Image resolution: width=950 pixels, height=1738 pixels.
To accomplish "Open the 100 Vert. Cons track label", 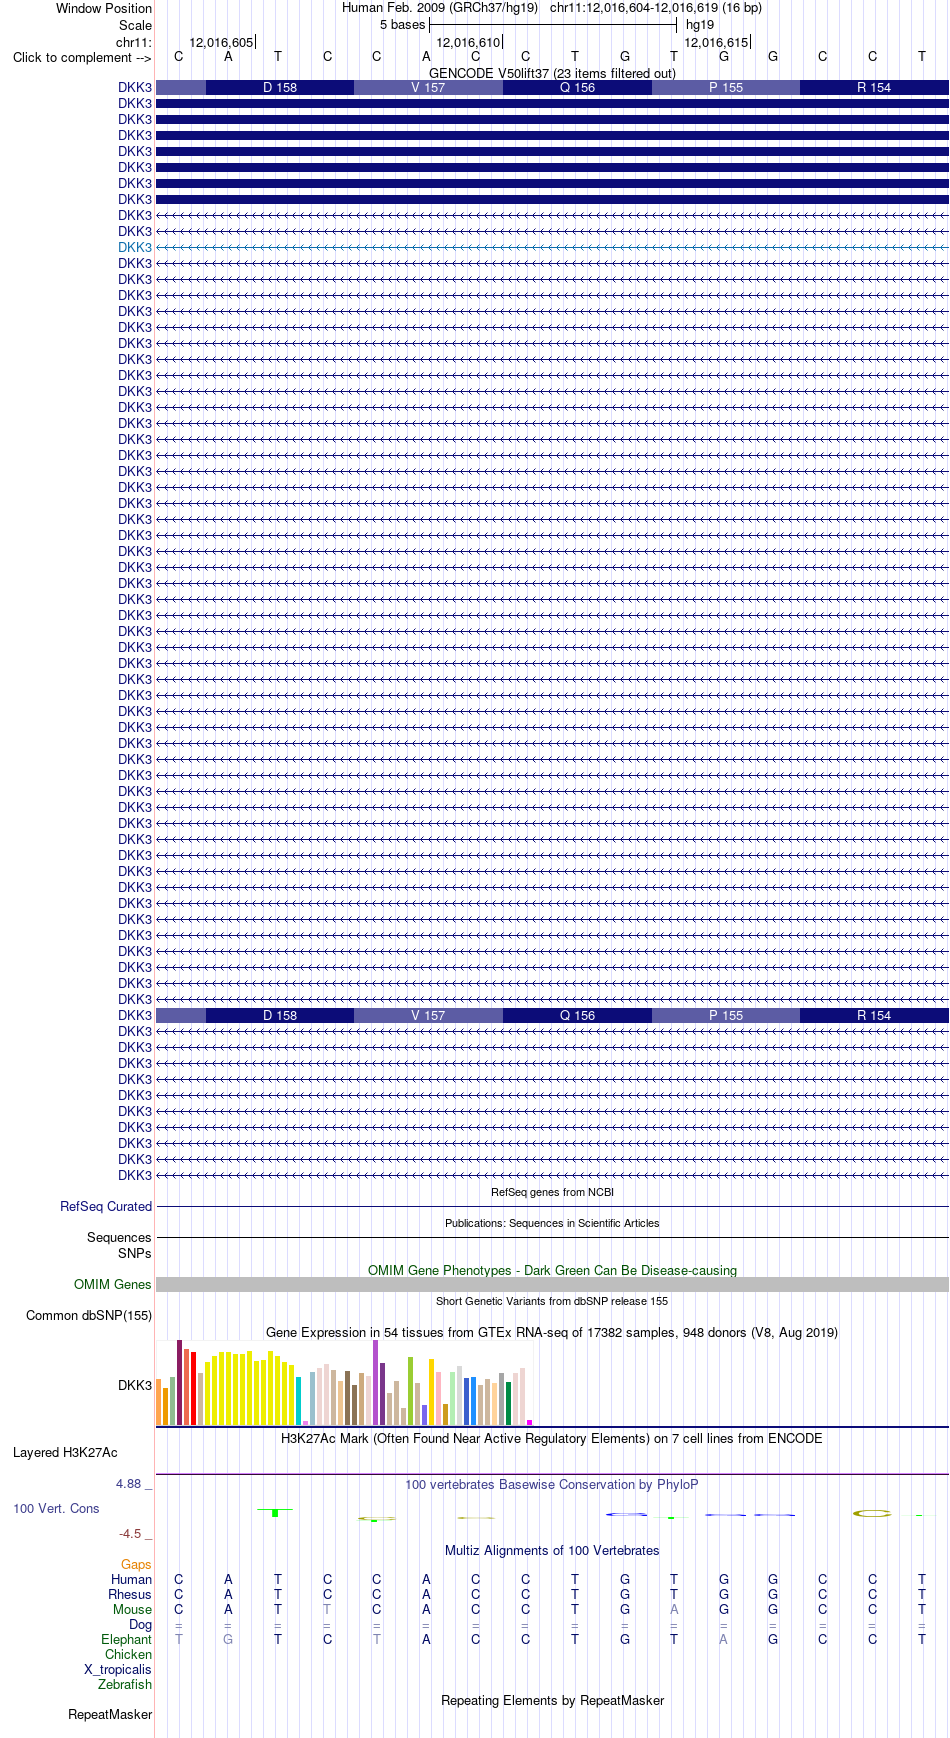I will (x=56, y=1508).
